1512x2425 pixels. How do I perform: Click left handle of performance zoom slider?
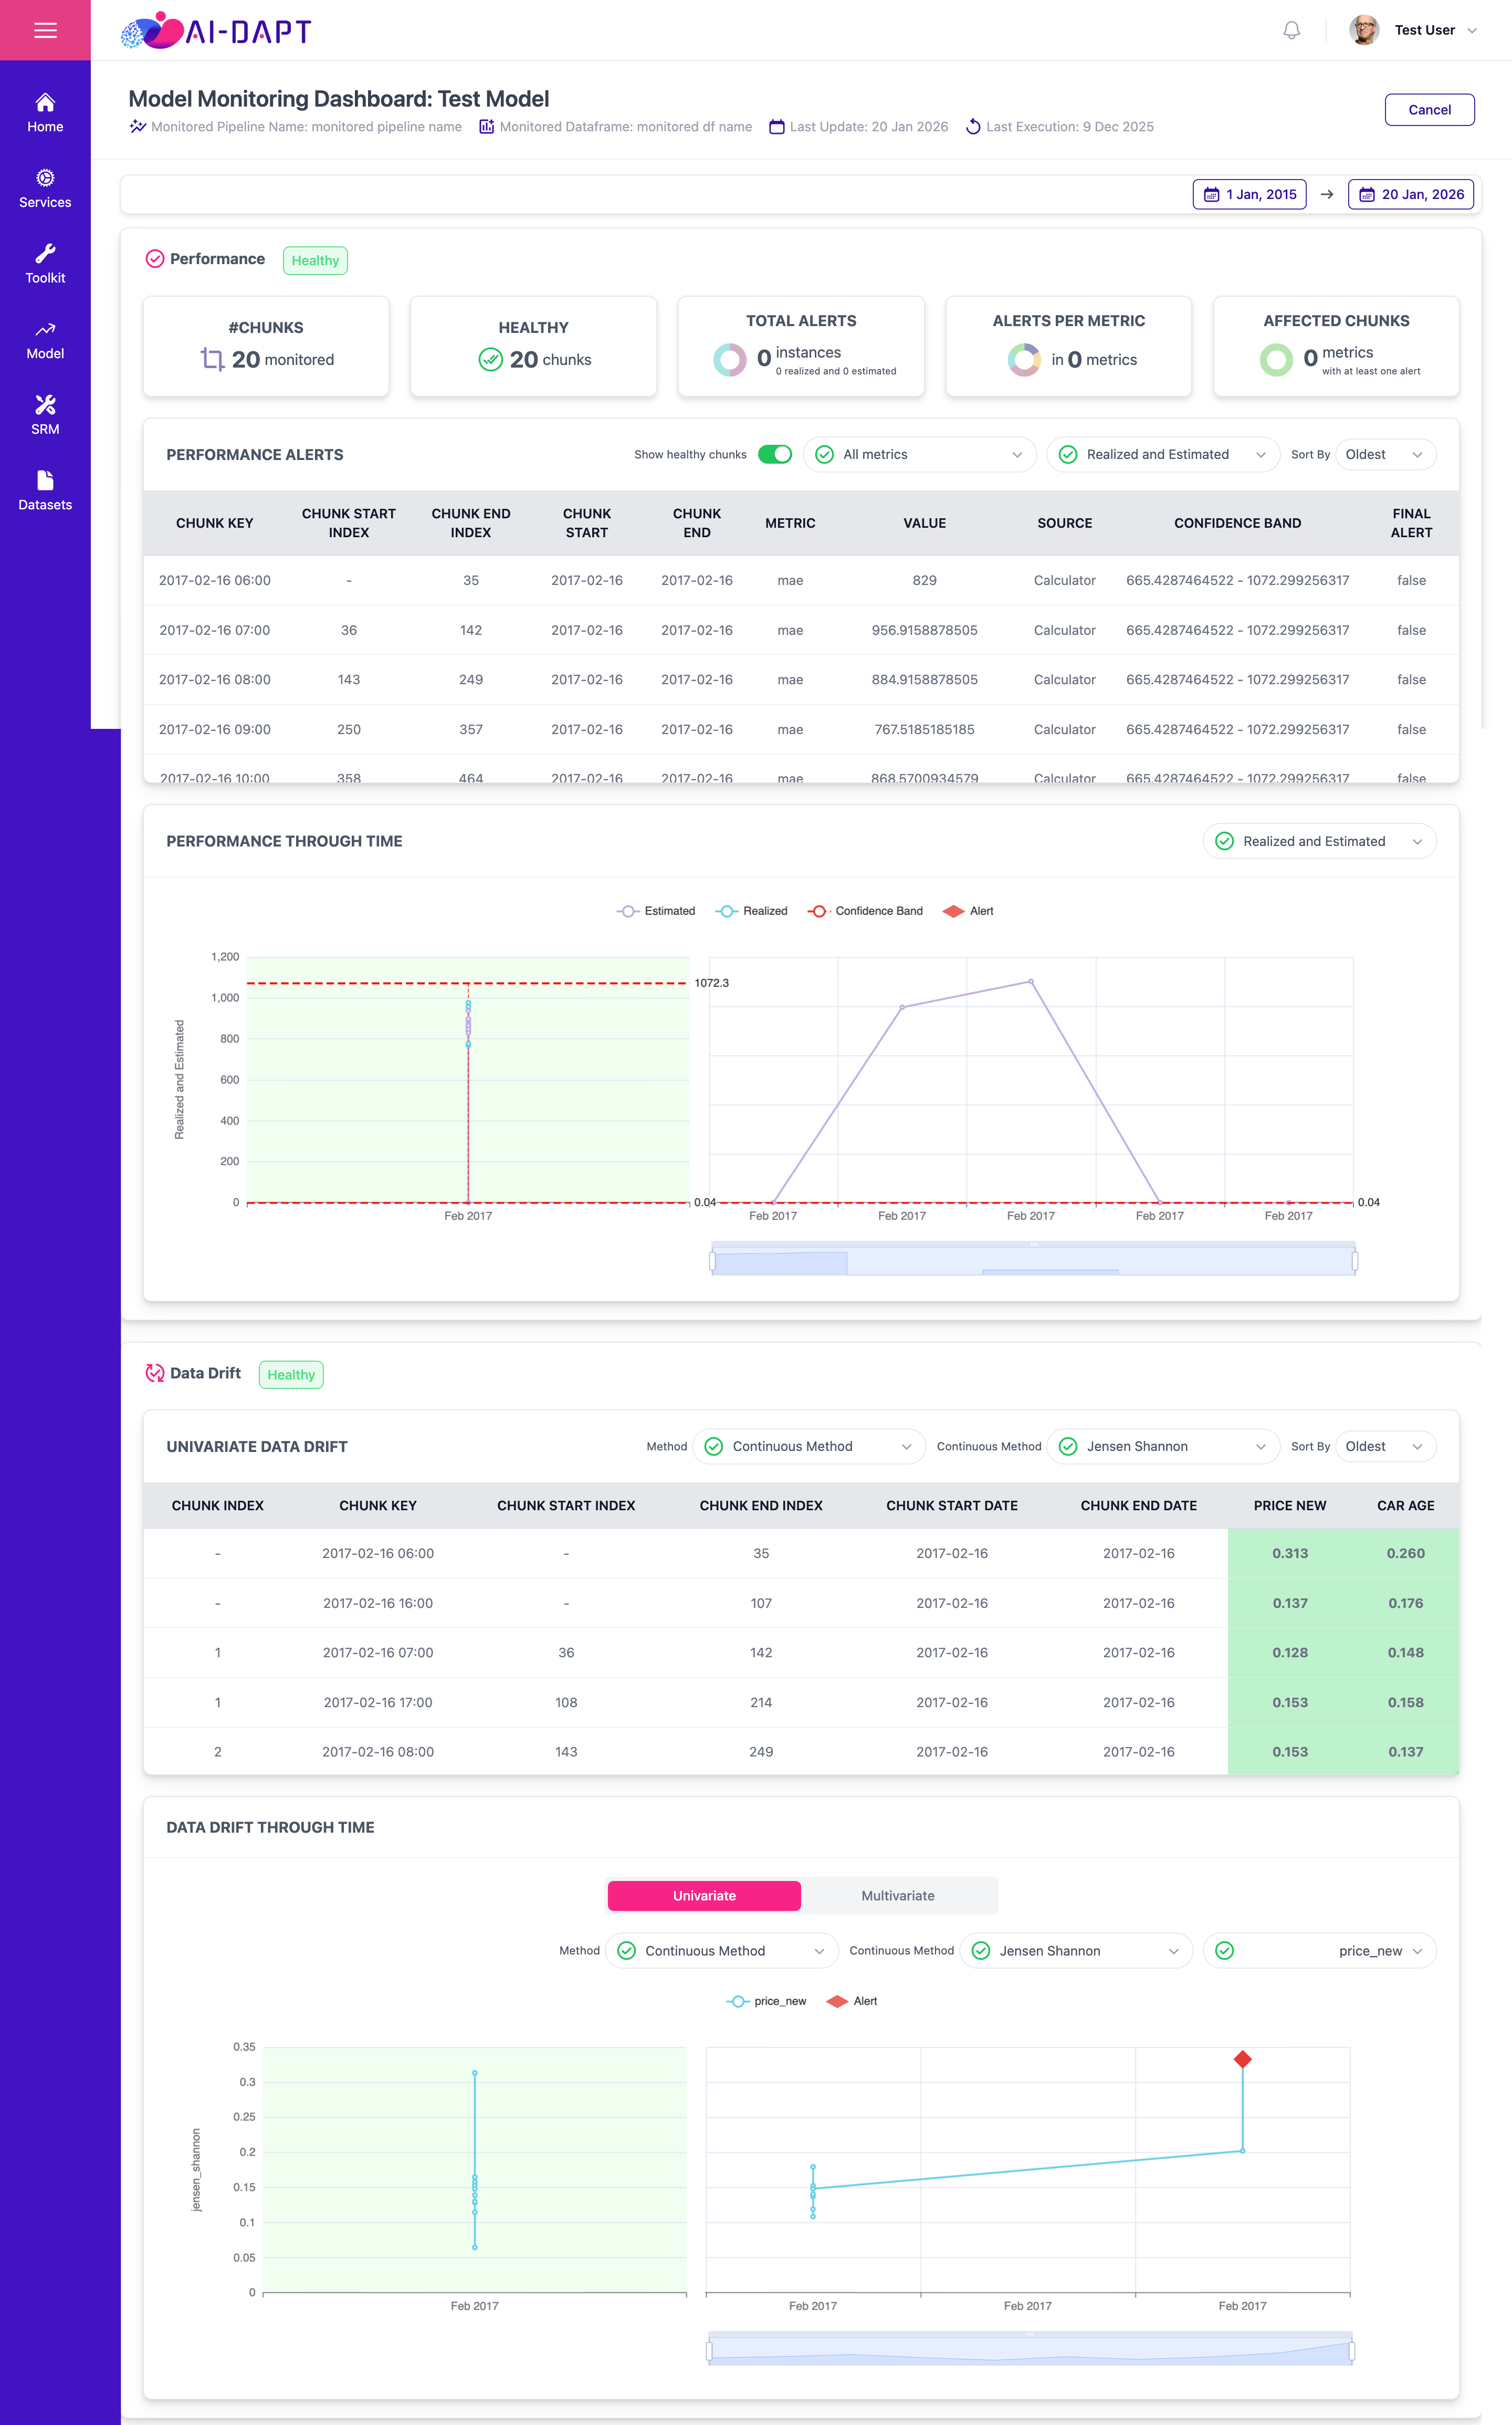712,1261
